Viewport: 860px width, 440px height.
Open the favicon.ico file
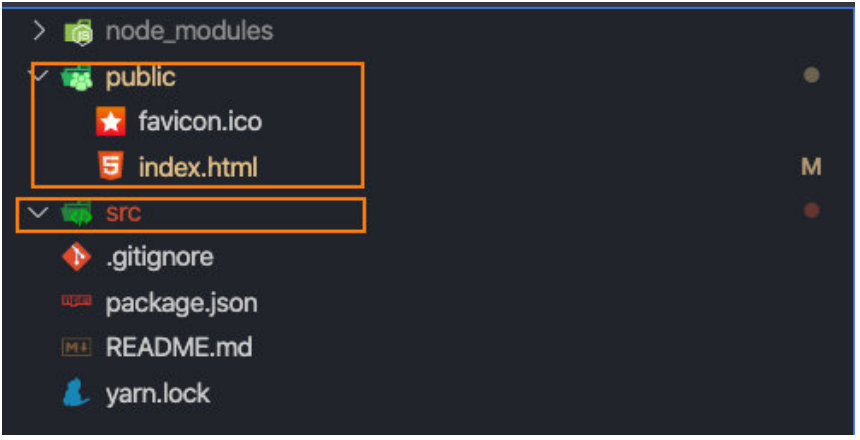point(200,122)
